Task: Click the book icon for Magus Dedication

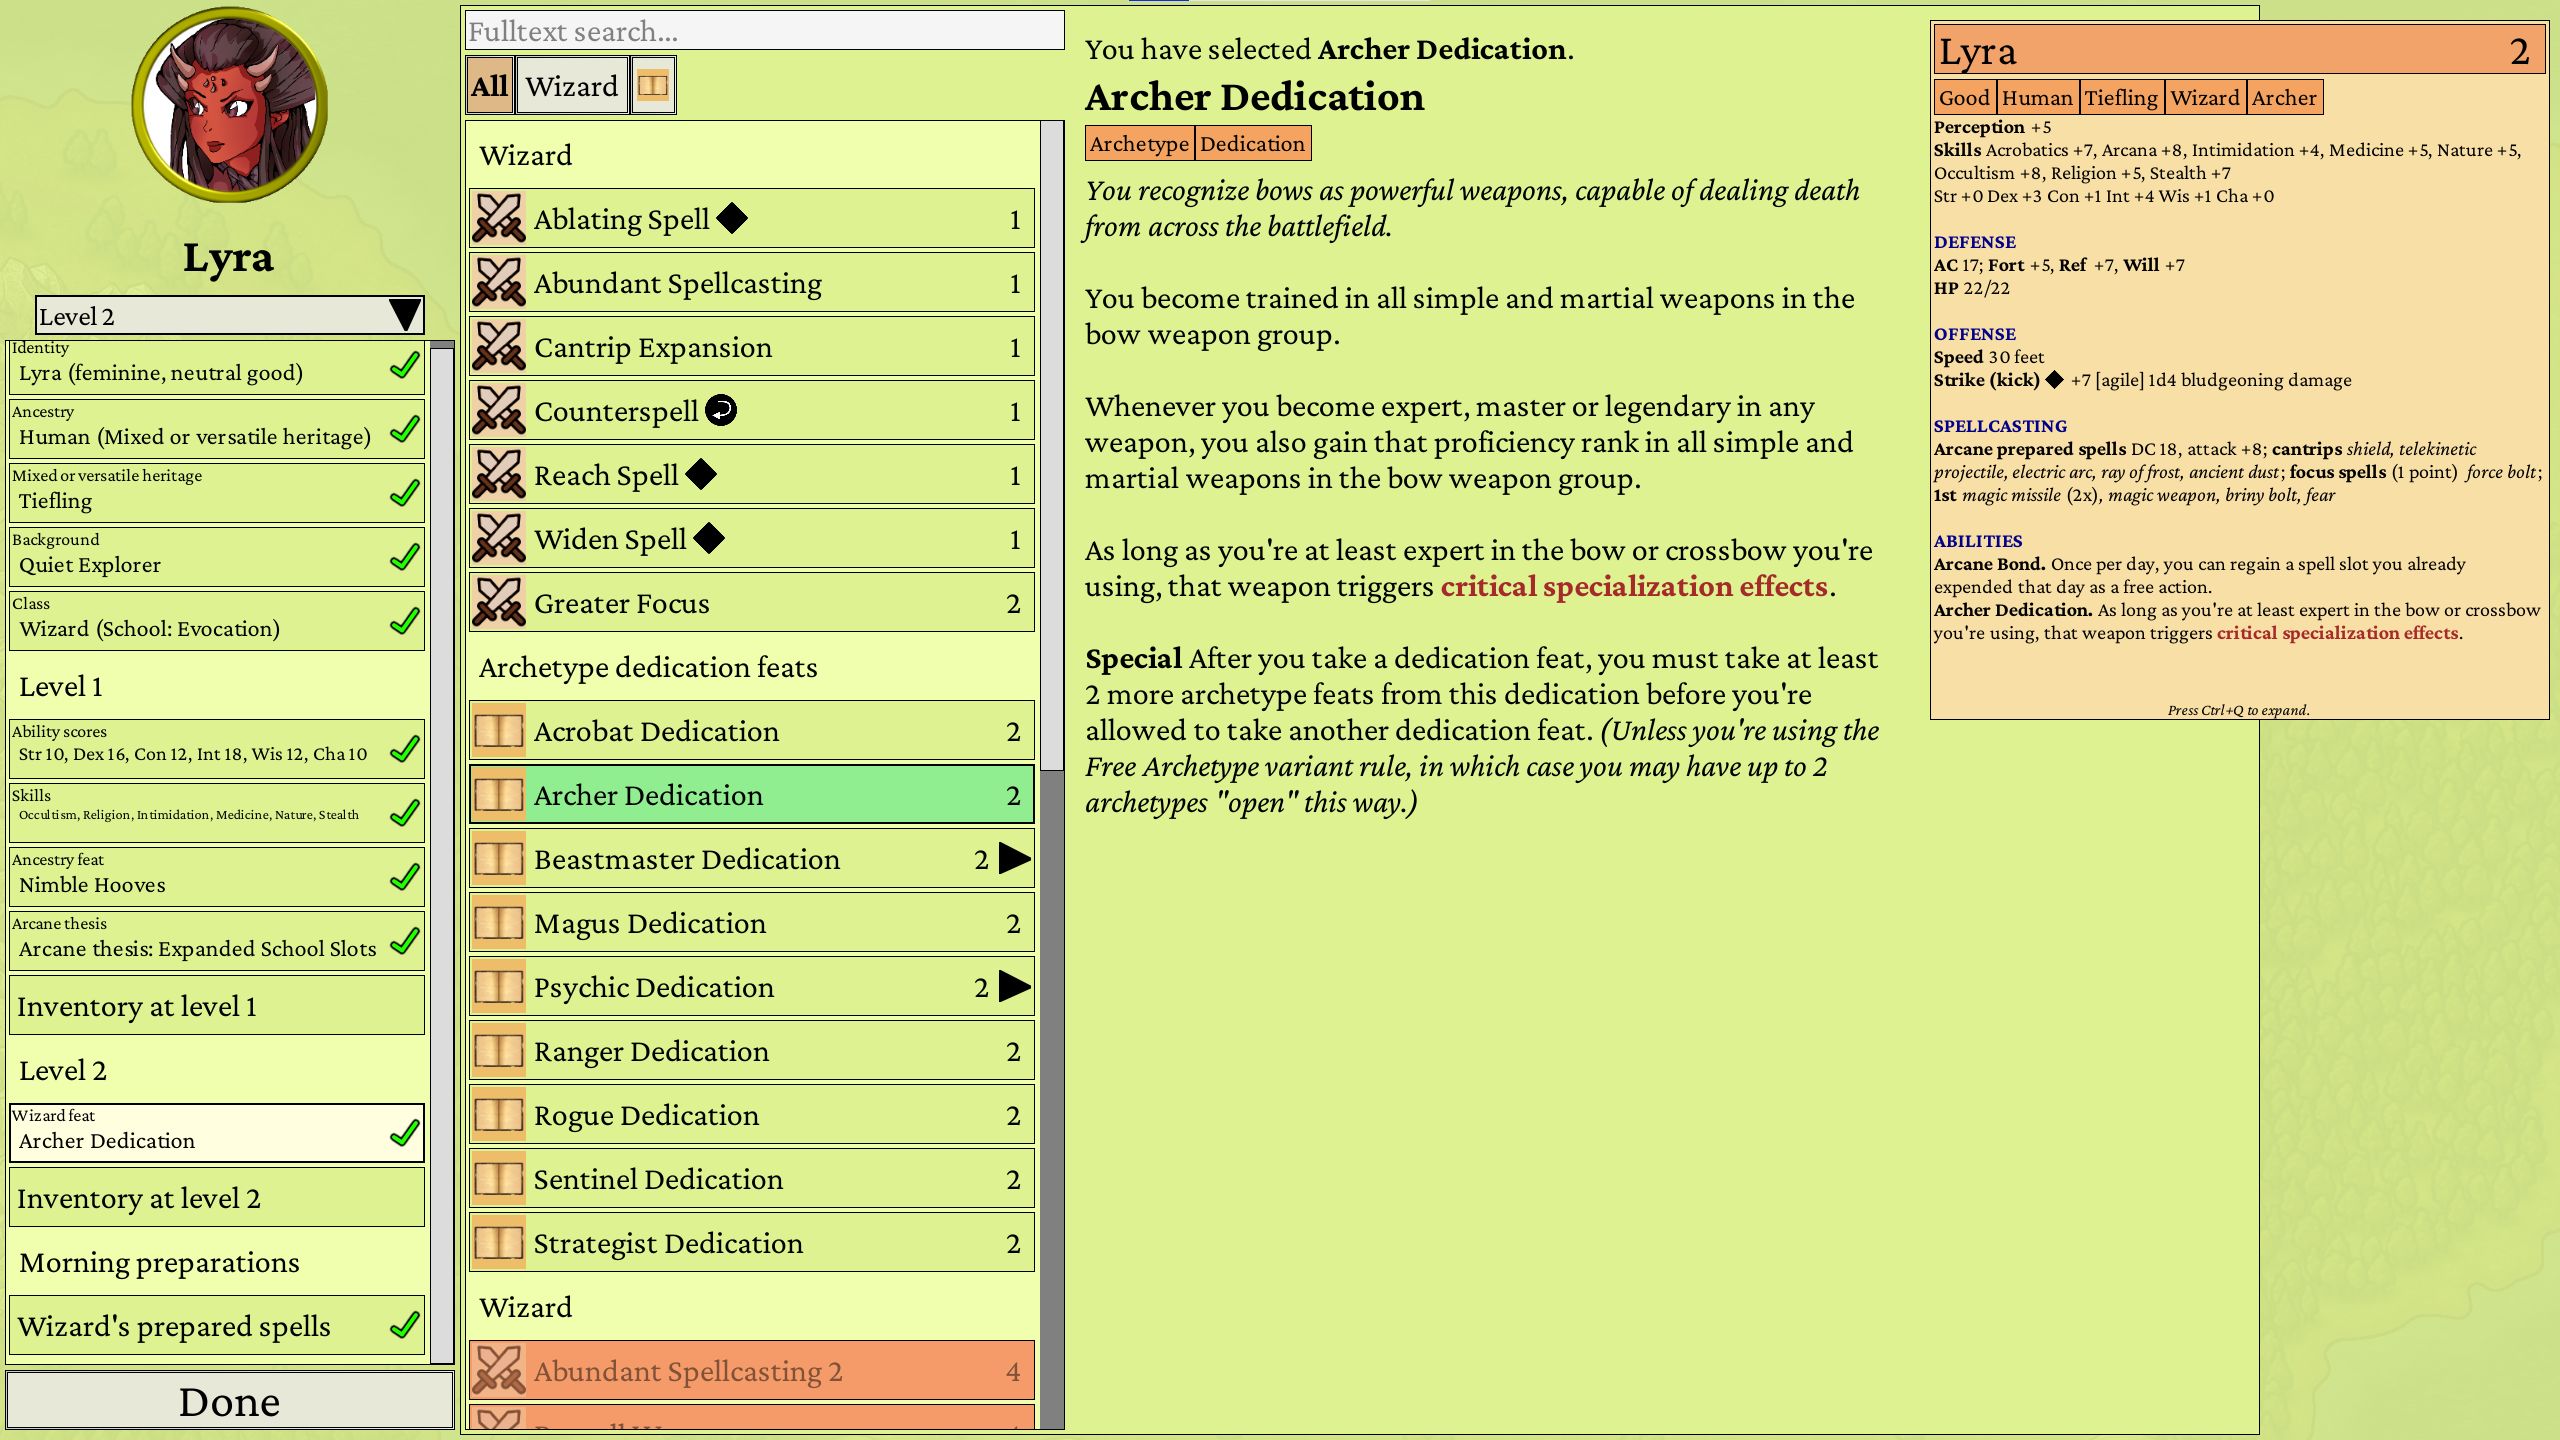Action: click(498, 922)
